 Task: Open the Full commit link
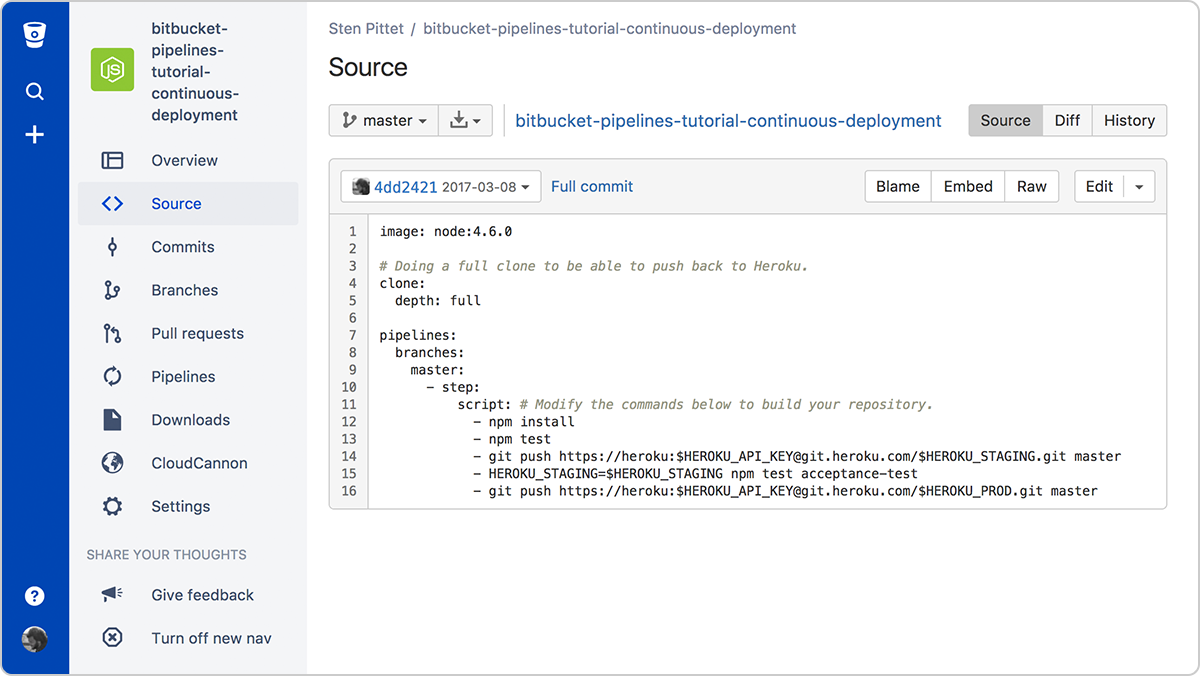[591, 185]
